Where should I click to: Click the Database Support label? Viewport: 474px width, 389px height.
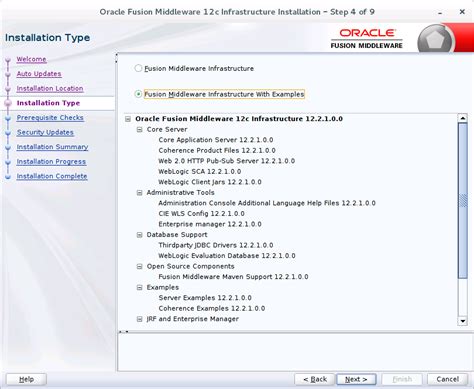[177, 235]
